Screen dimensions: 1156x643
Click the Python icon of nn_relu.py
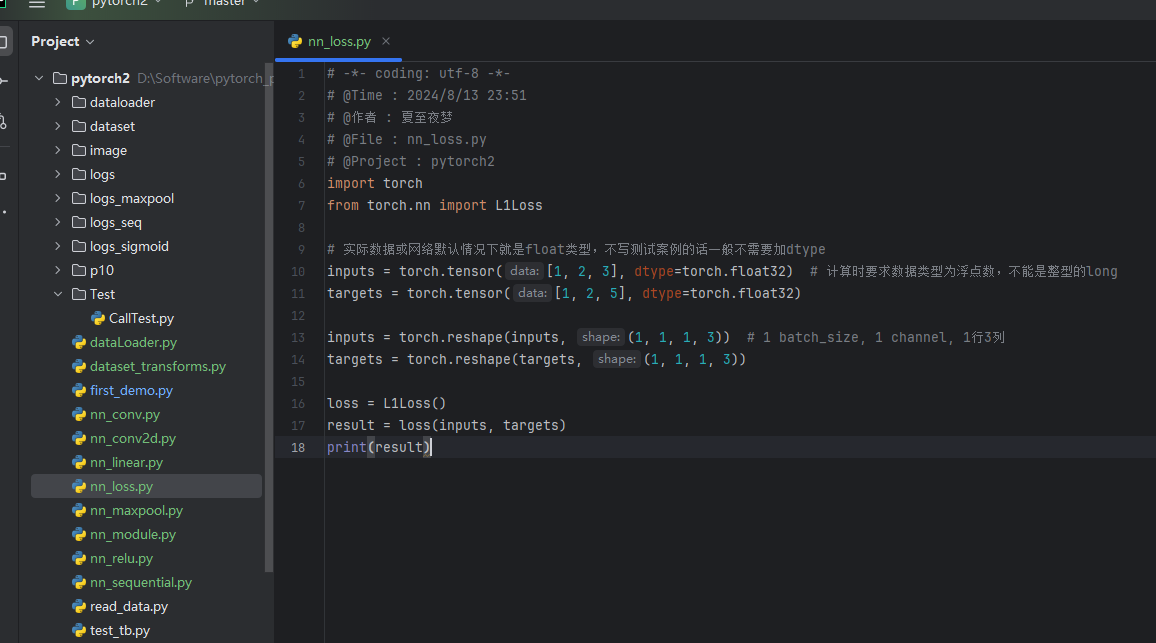click(x=79, y=558)
